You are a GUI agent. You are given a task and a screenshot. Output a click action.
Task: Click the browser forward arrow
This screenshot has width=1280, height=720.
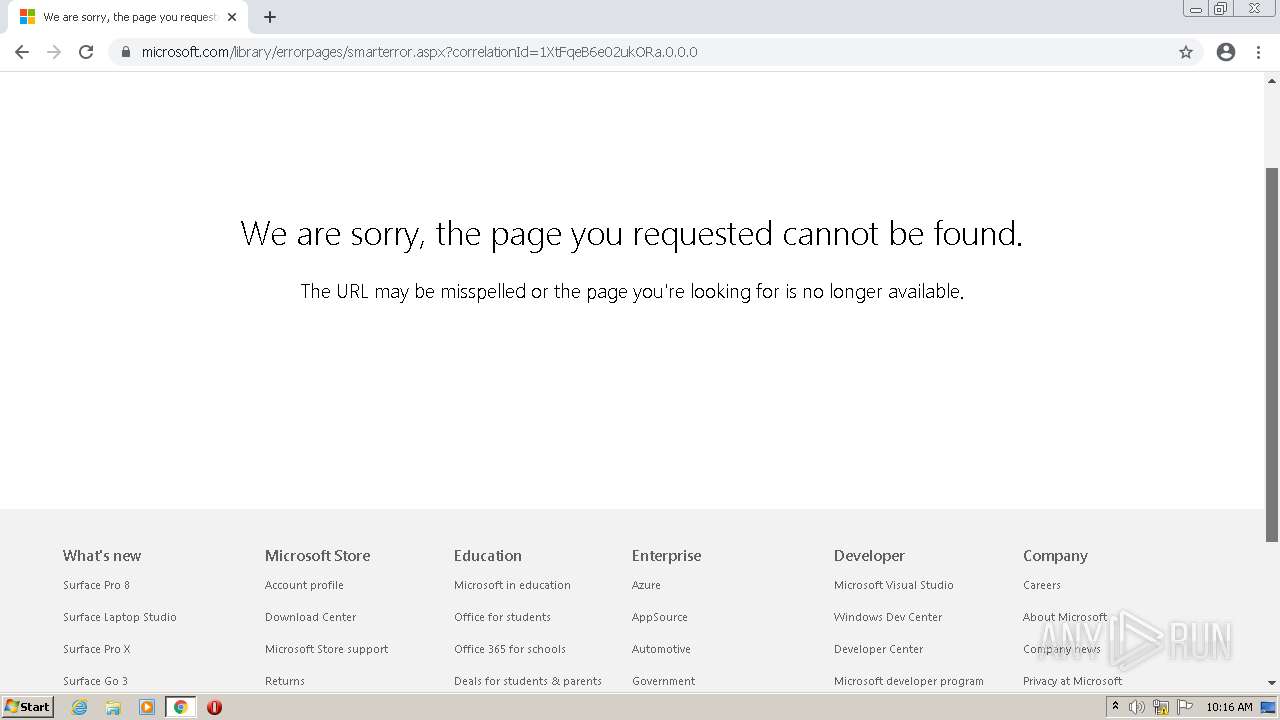coord(54,52)
